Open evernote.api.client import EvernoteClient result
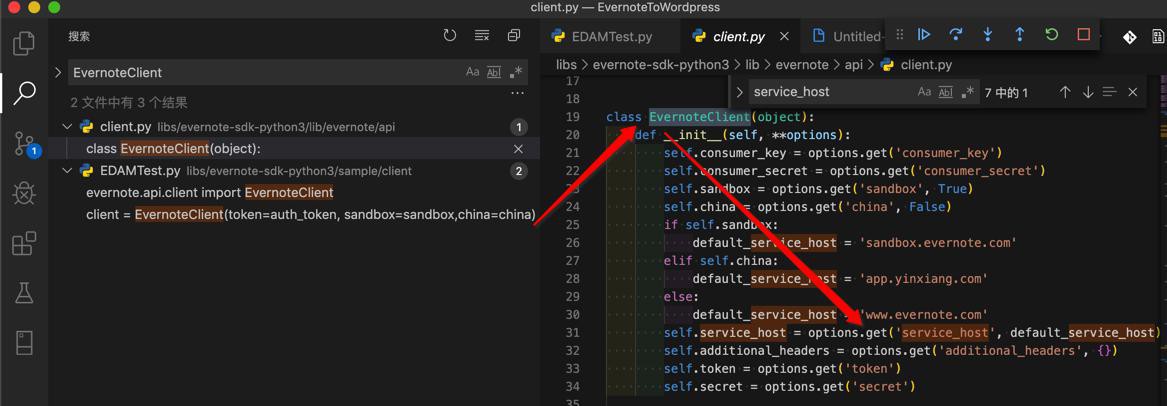The height and width of the screenshot is (406, 1167). click(x=210, y=193)
